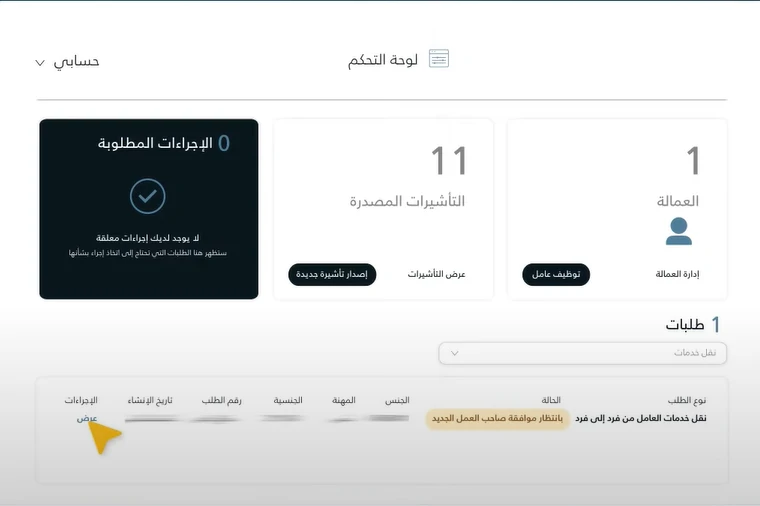Click the dashboard icon beside لوحة التحكم
Viewport: 760px width, 506px height.
tap(439, 60)
